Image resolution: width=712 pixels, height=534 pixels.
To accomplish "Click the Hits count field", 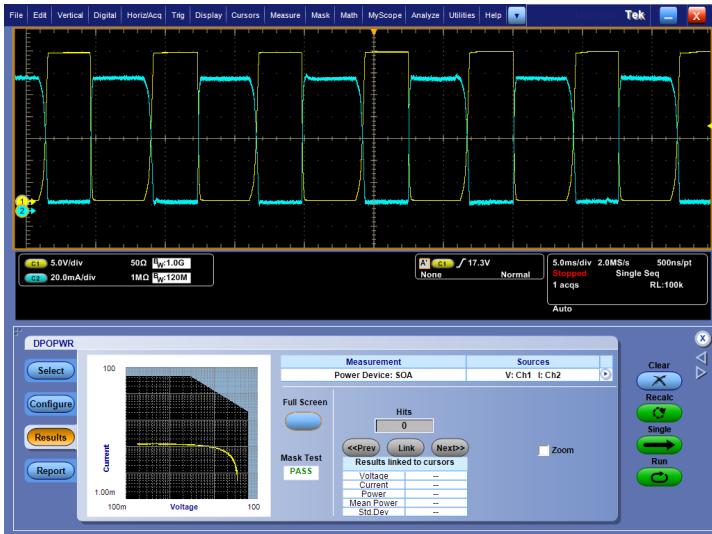I will [404, 426].
